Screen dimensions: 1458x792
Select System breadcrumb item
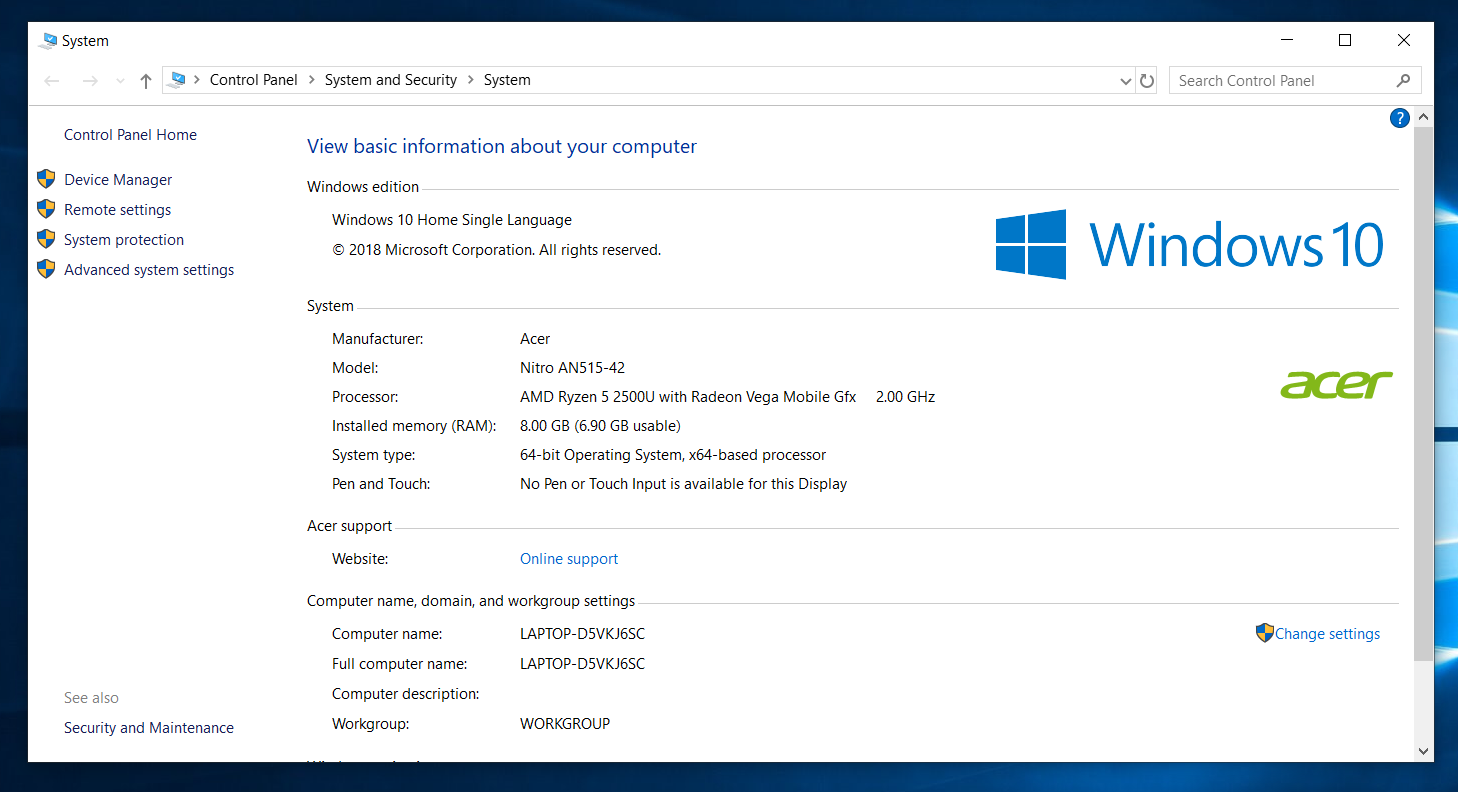point(507,80)
